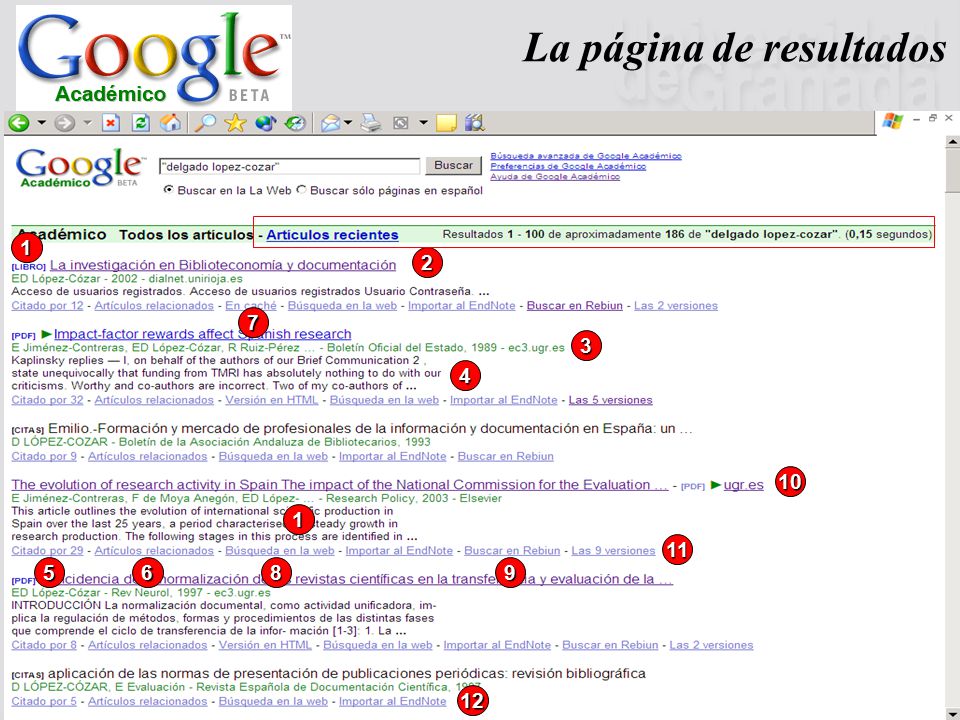Open the ugr.es PDF link
This screenshot has width=960, height=720.
743,485
